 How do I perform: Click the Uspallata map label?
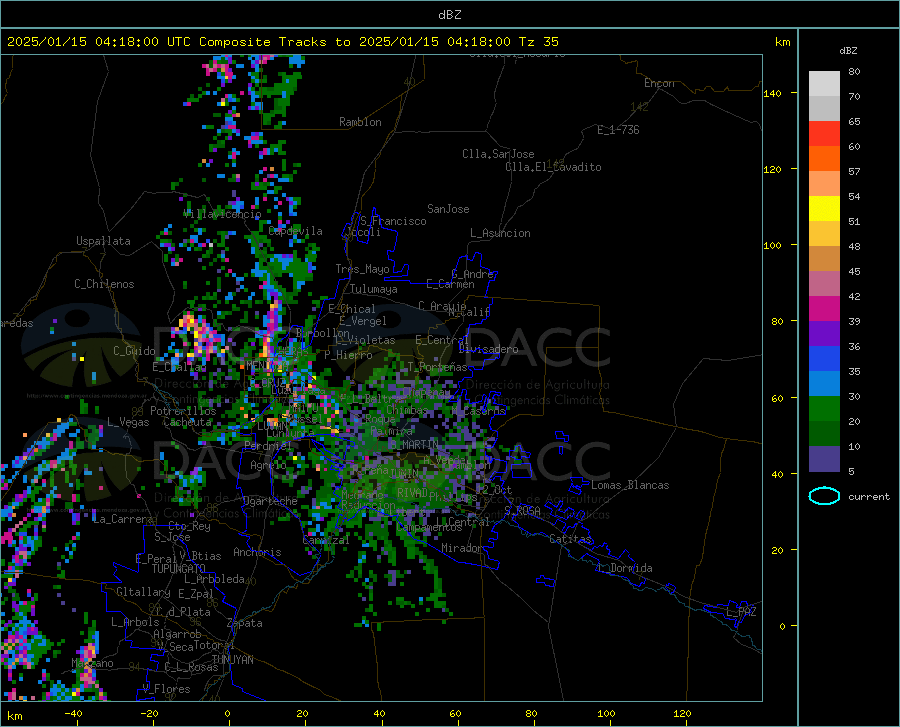(103, 241)
